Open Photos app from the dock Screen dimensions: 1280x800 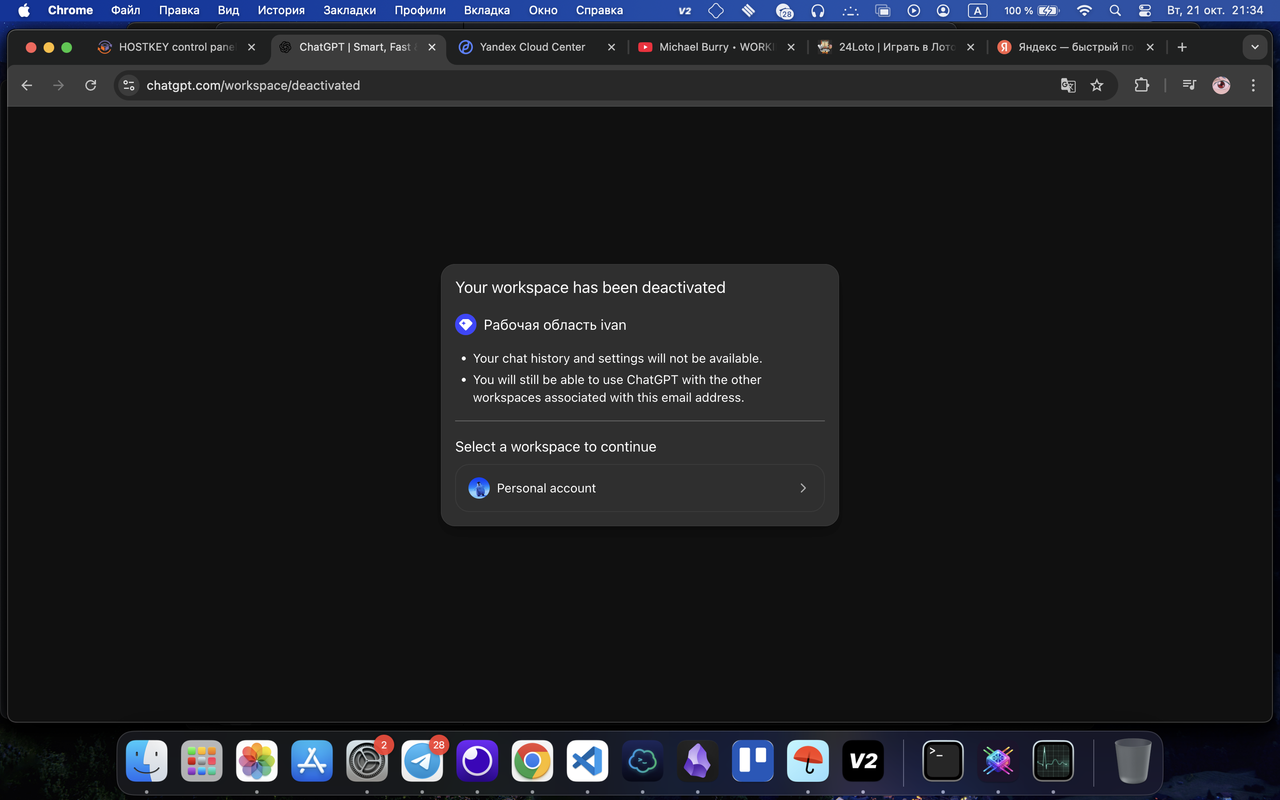click(257, 762)
